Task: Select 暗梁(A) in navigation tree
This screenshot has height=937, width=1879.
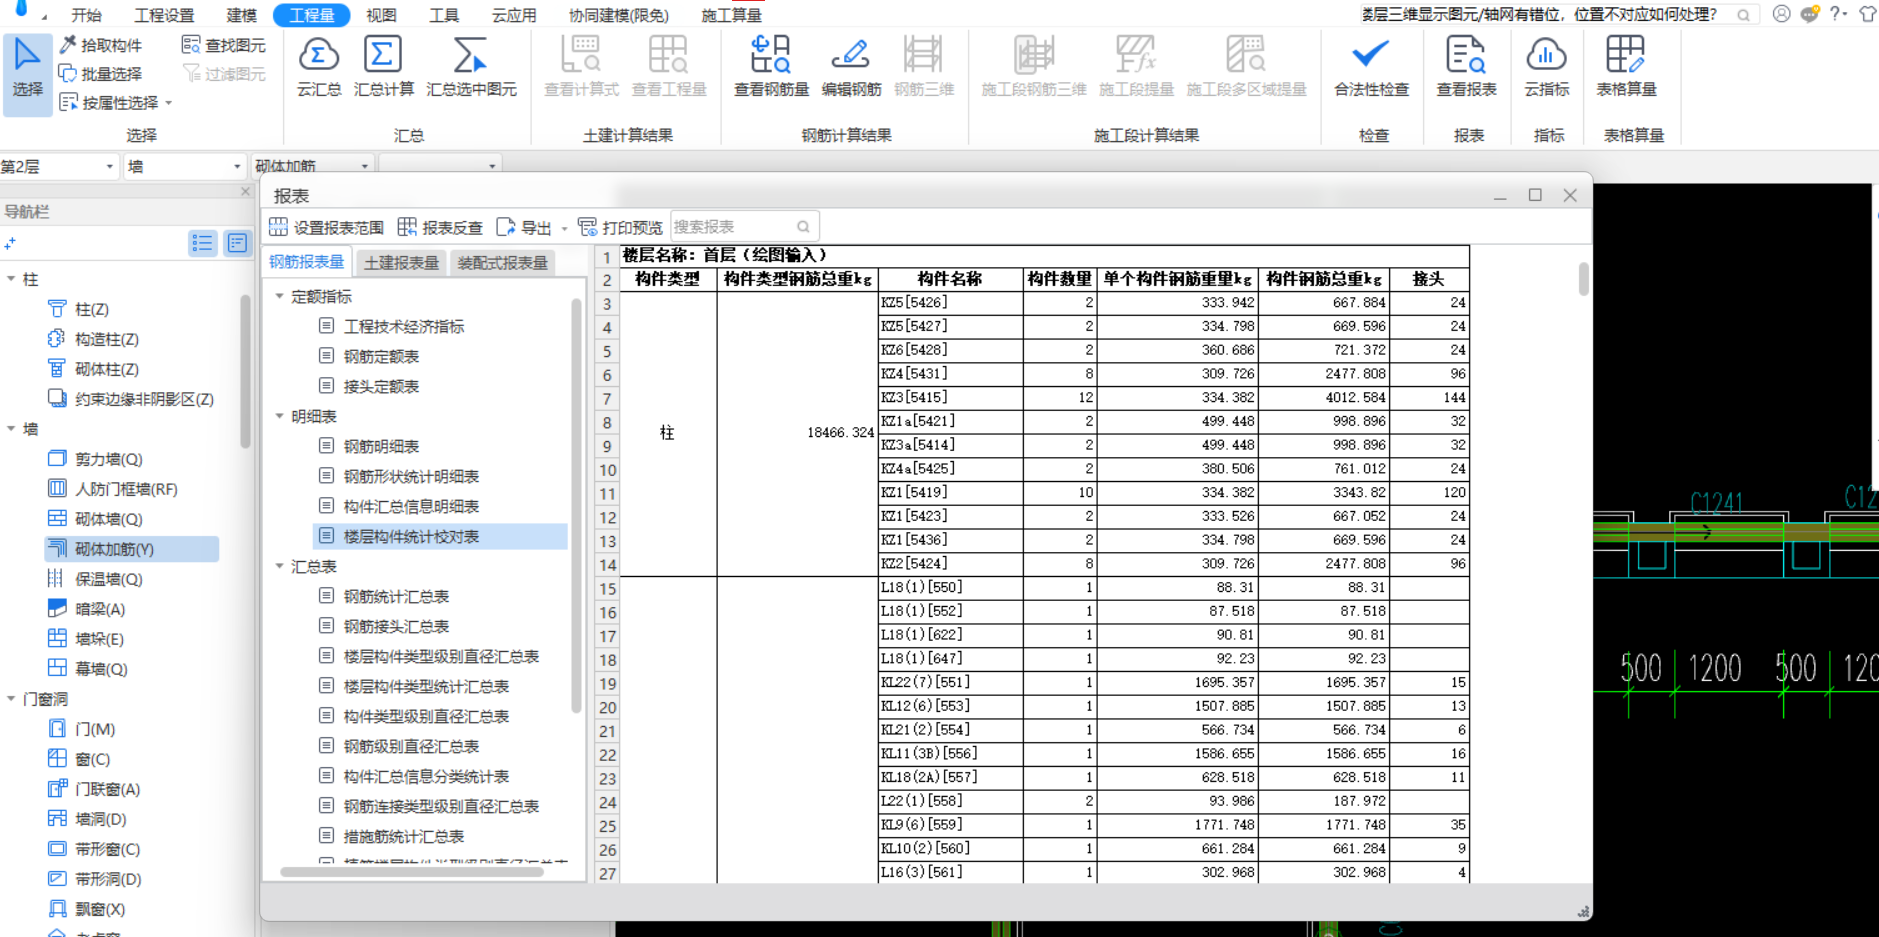Action: [x=99, y=609]
